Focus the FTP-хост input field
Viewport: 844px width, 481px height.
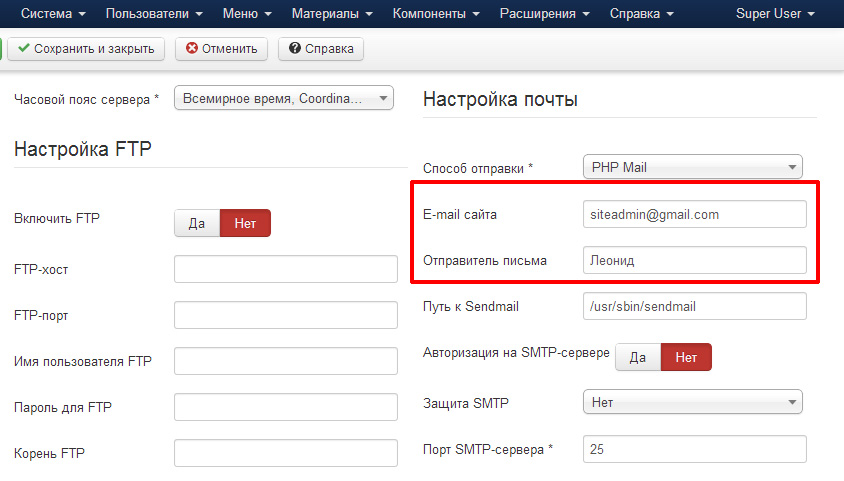point(286,269)
